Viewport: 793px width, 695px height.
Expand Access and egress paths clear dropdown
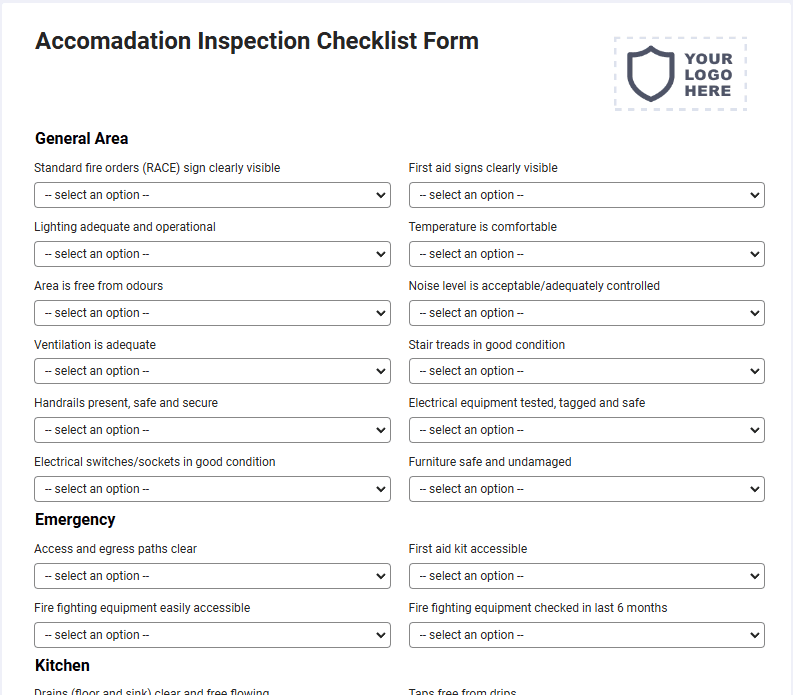pyautogui.click(x=212, y=576)
